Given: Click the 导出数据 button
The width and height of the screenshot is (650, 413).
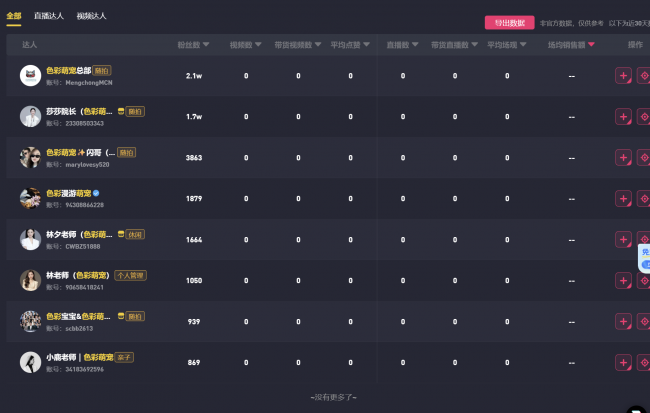Looking at the screenshot, I should [x=509, y=23].
